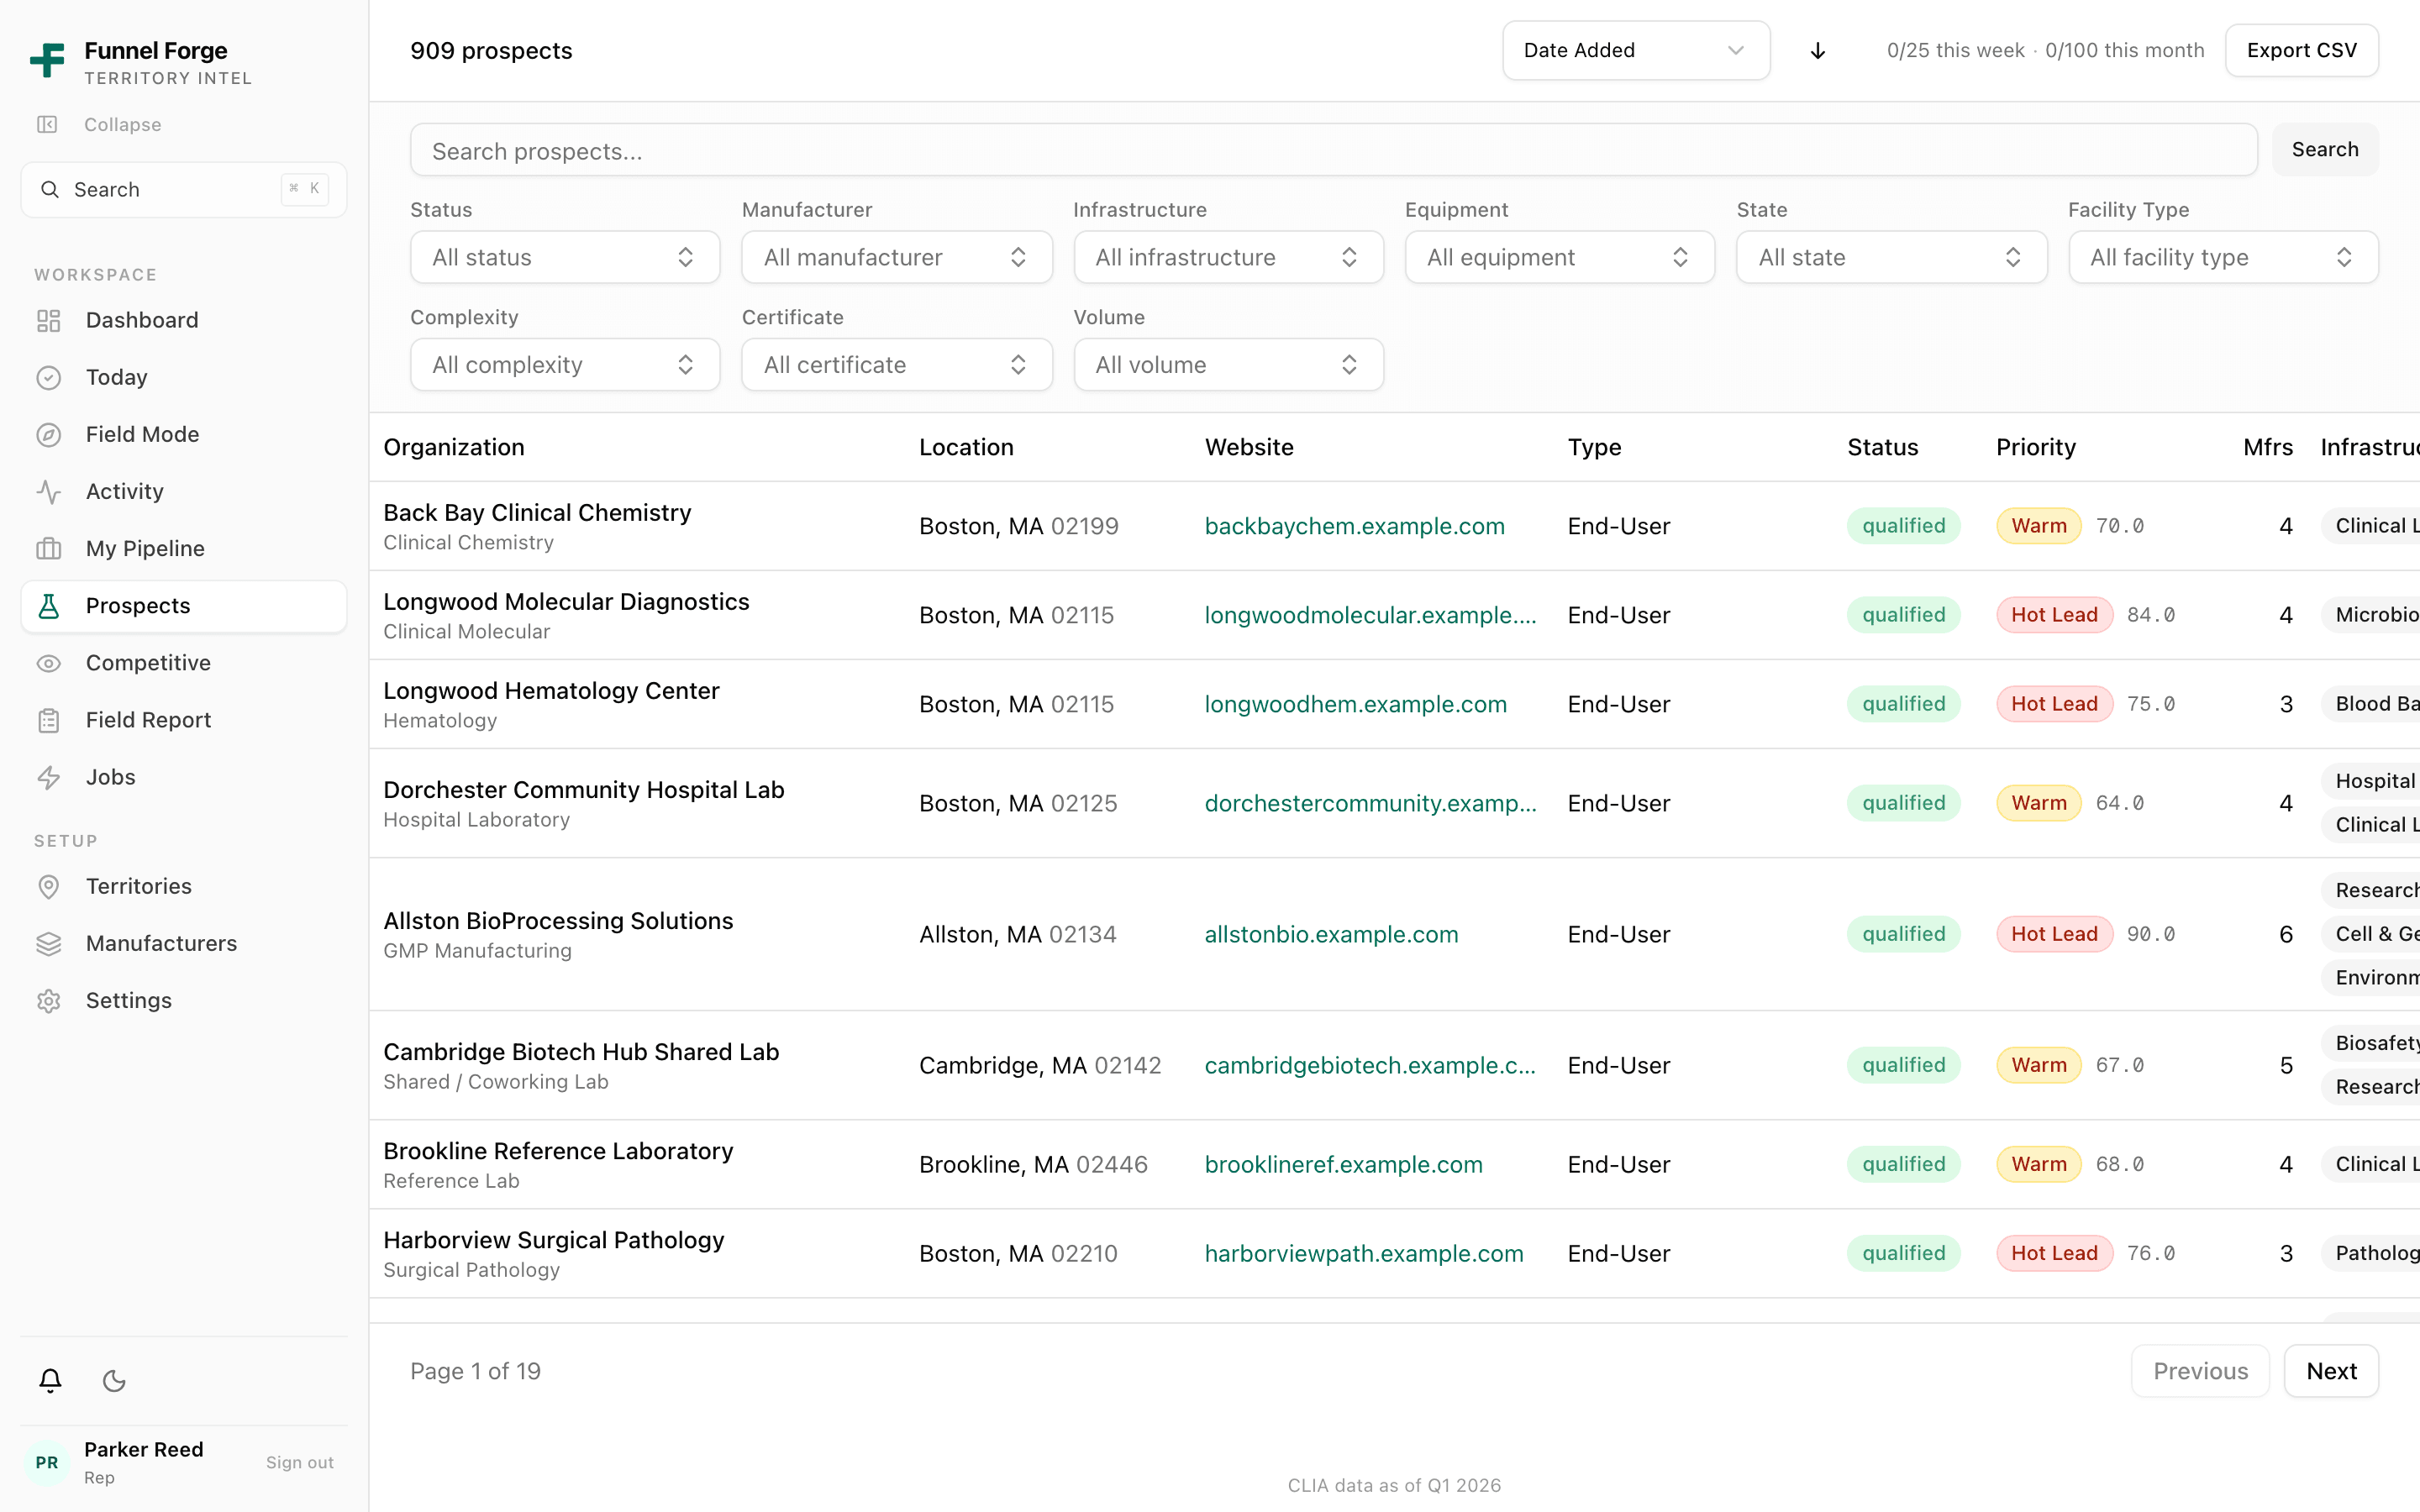Viewport: 2420px width, 1512px height.
Task: Click the Search button next to prospects field
Action: point(2324,149)
